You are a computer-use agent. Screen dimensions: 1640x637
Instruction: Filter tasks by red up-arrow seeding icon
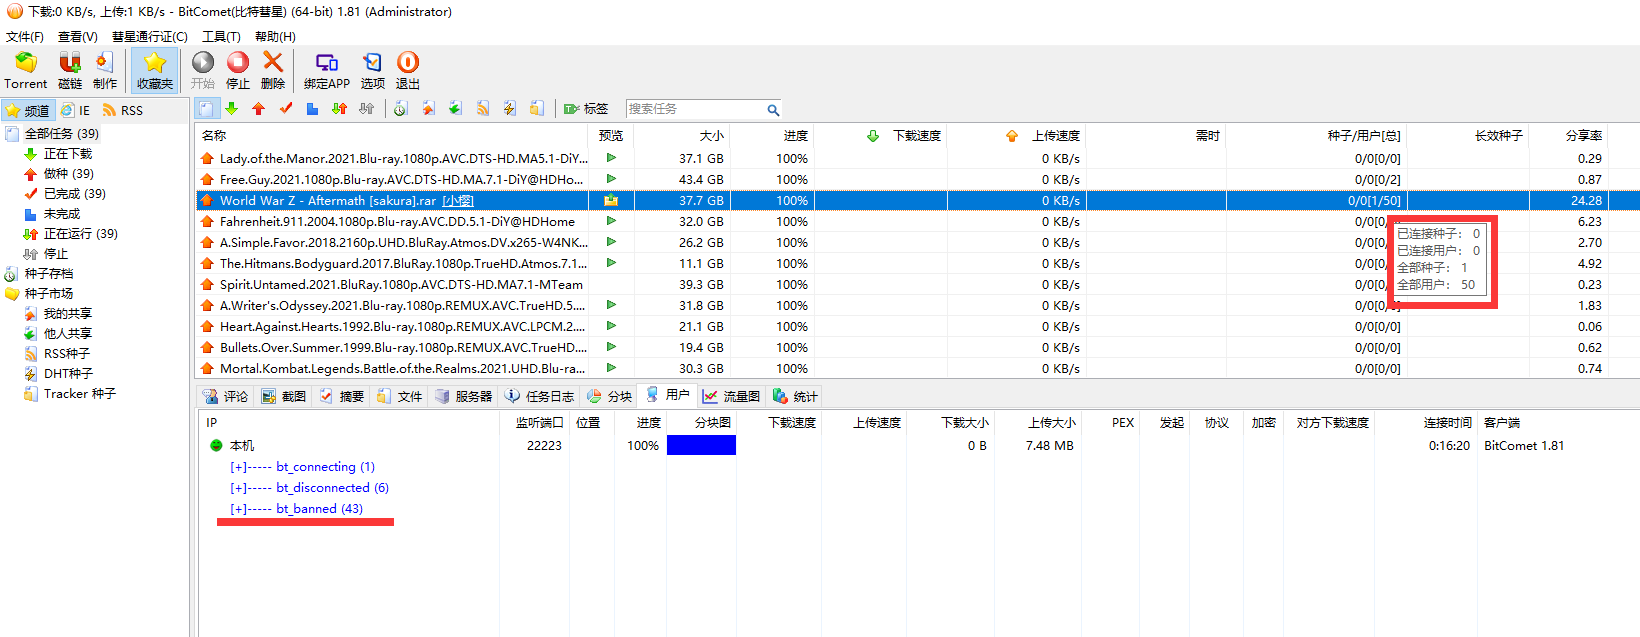click(259, 109)
